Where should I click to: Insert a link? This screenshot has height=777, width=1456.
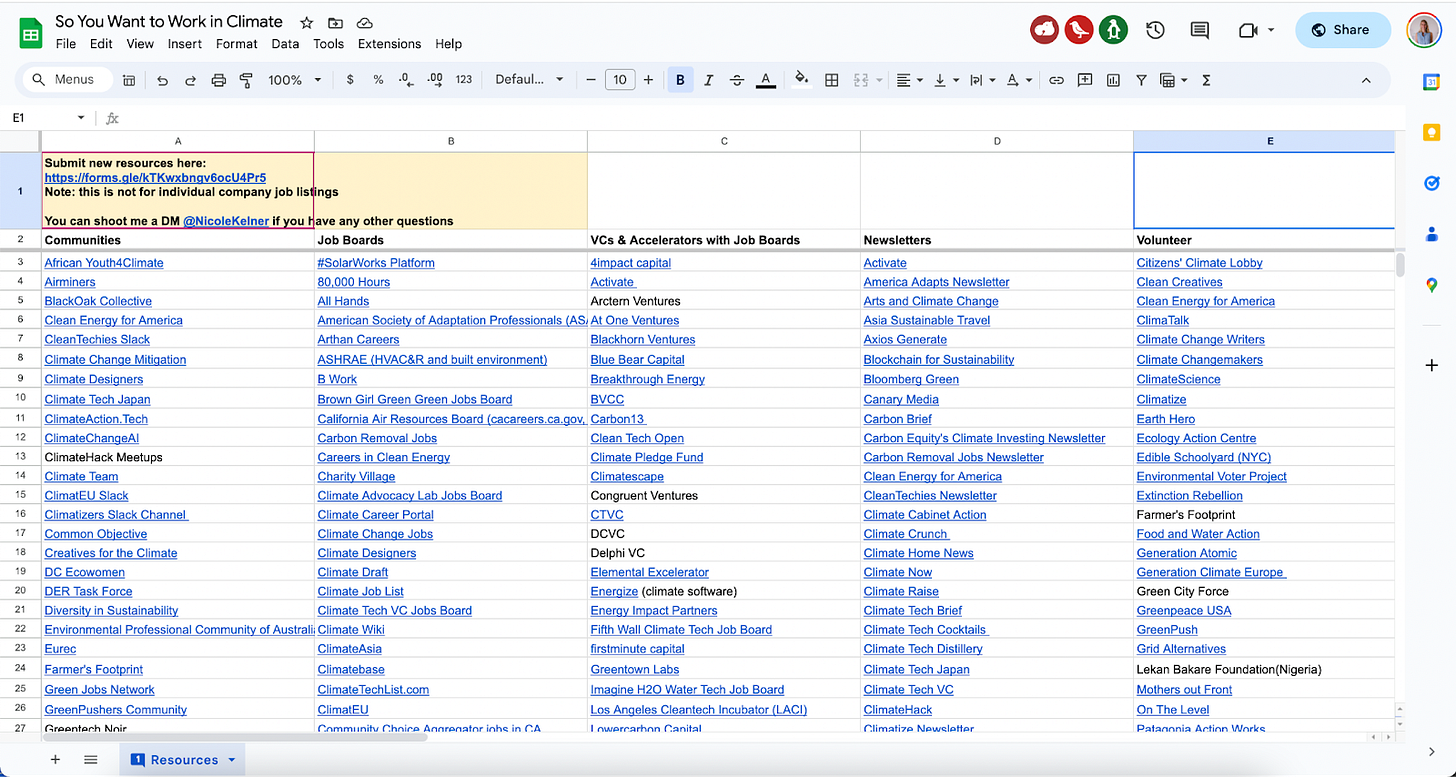click(x=1056, y=80)
